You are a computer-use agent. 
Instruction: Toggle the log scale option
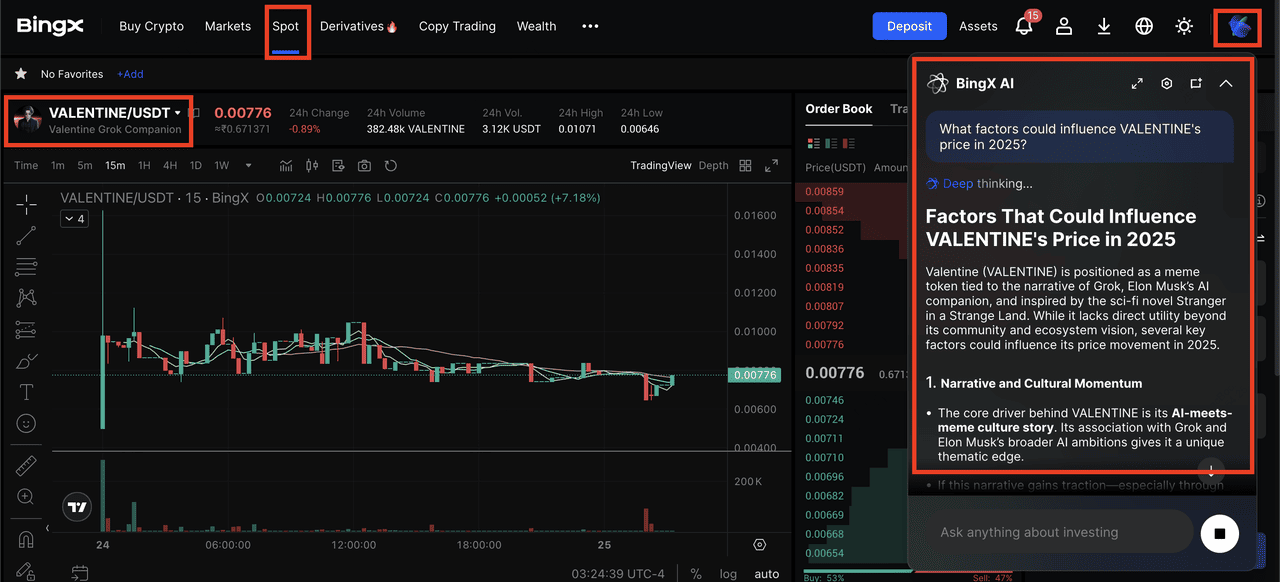tap(728, 574)
